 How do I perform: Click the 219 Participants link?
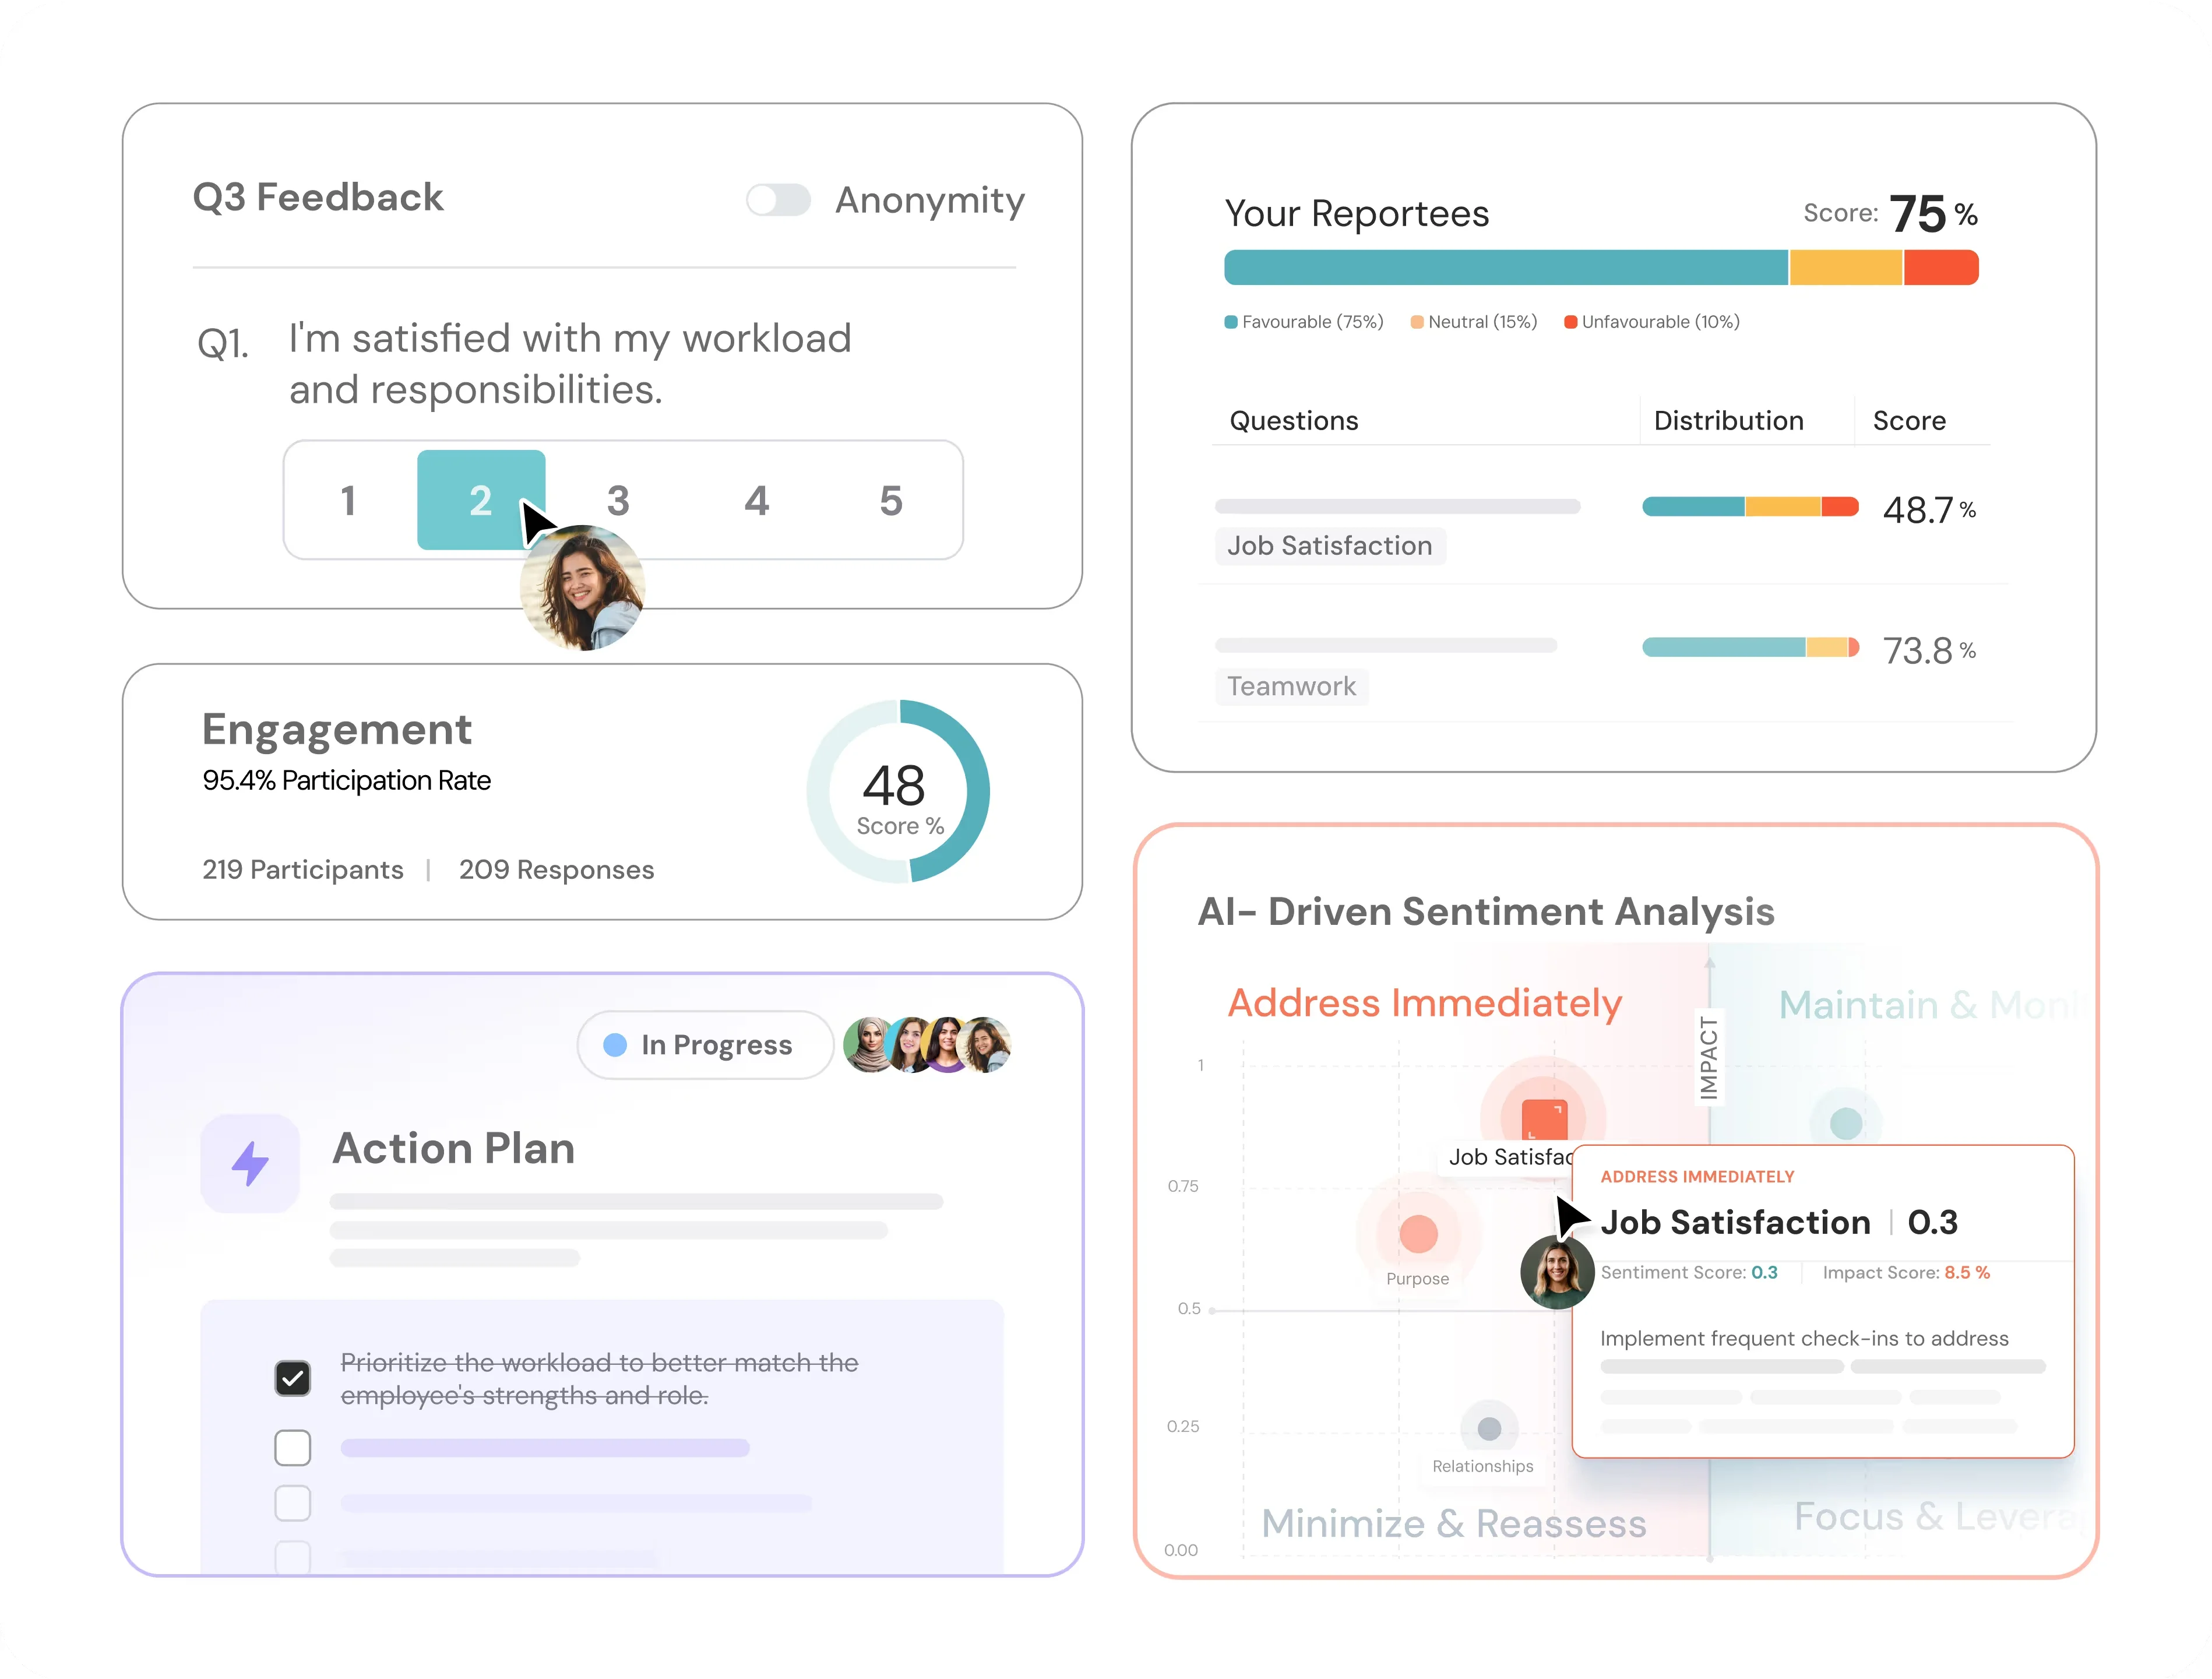click(x=302, y=869)
